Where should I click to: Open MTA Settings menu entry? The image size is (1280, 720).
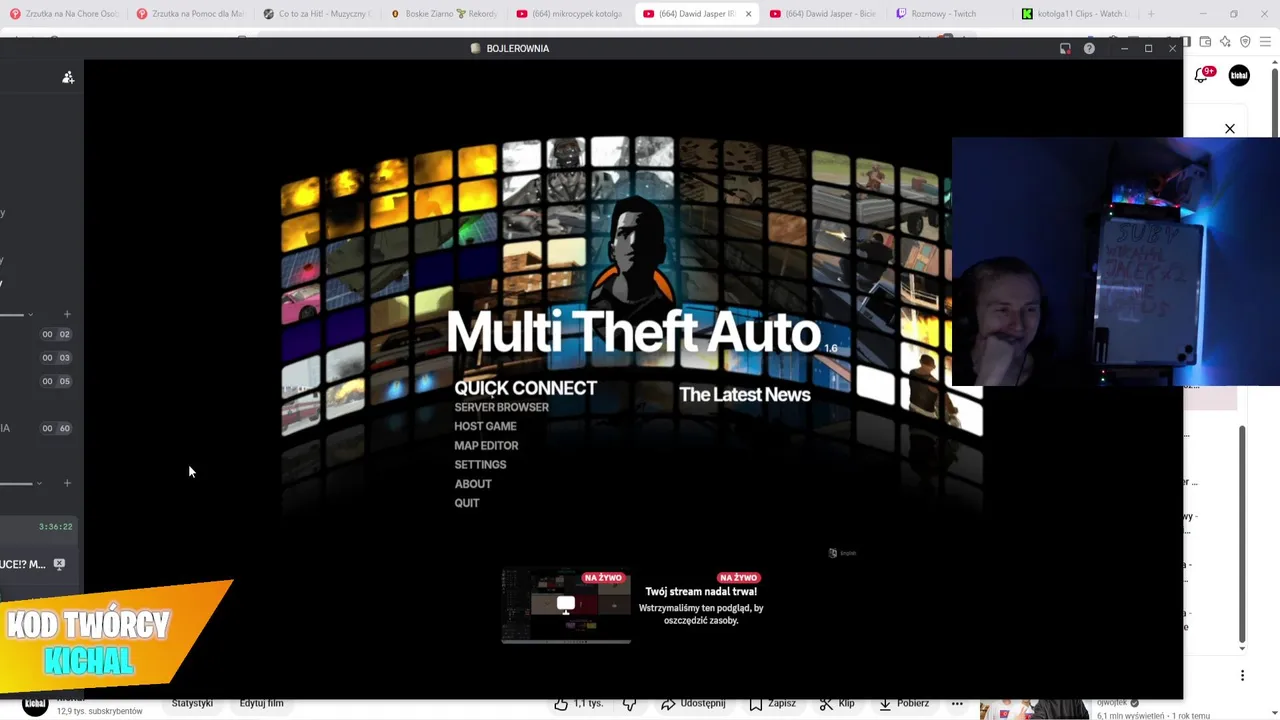pos(480,464)
